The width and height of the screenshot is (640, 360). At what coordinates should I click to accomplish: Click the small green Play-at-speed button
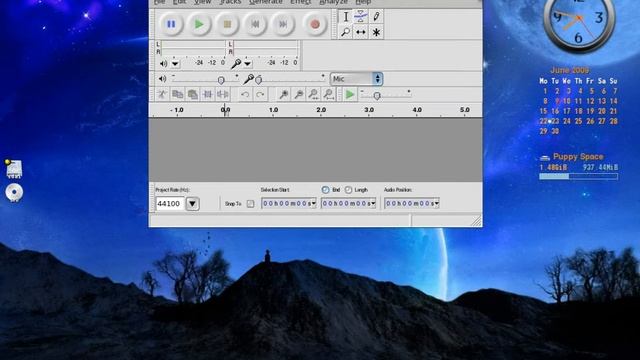pos(350,95)
